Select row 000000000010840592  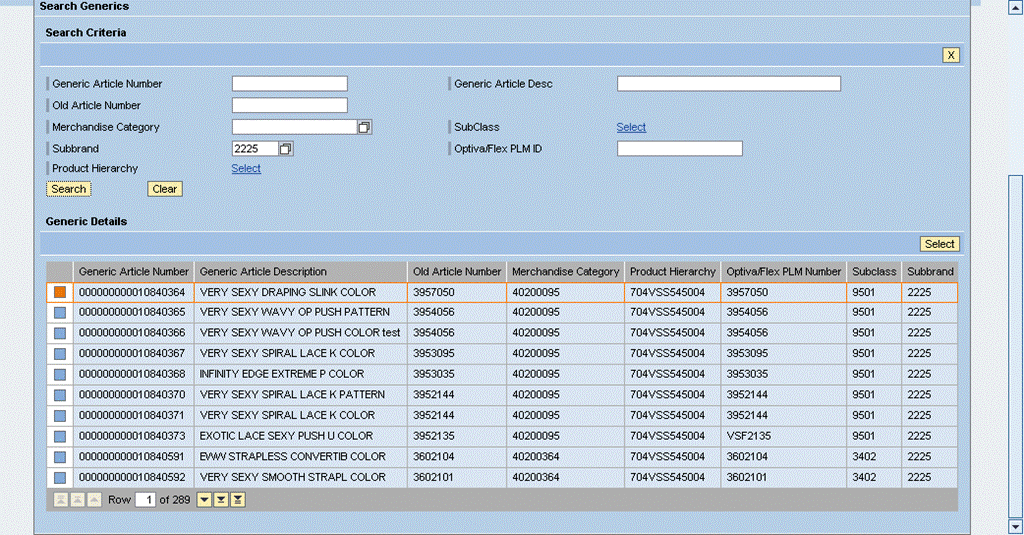(60, 478)
